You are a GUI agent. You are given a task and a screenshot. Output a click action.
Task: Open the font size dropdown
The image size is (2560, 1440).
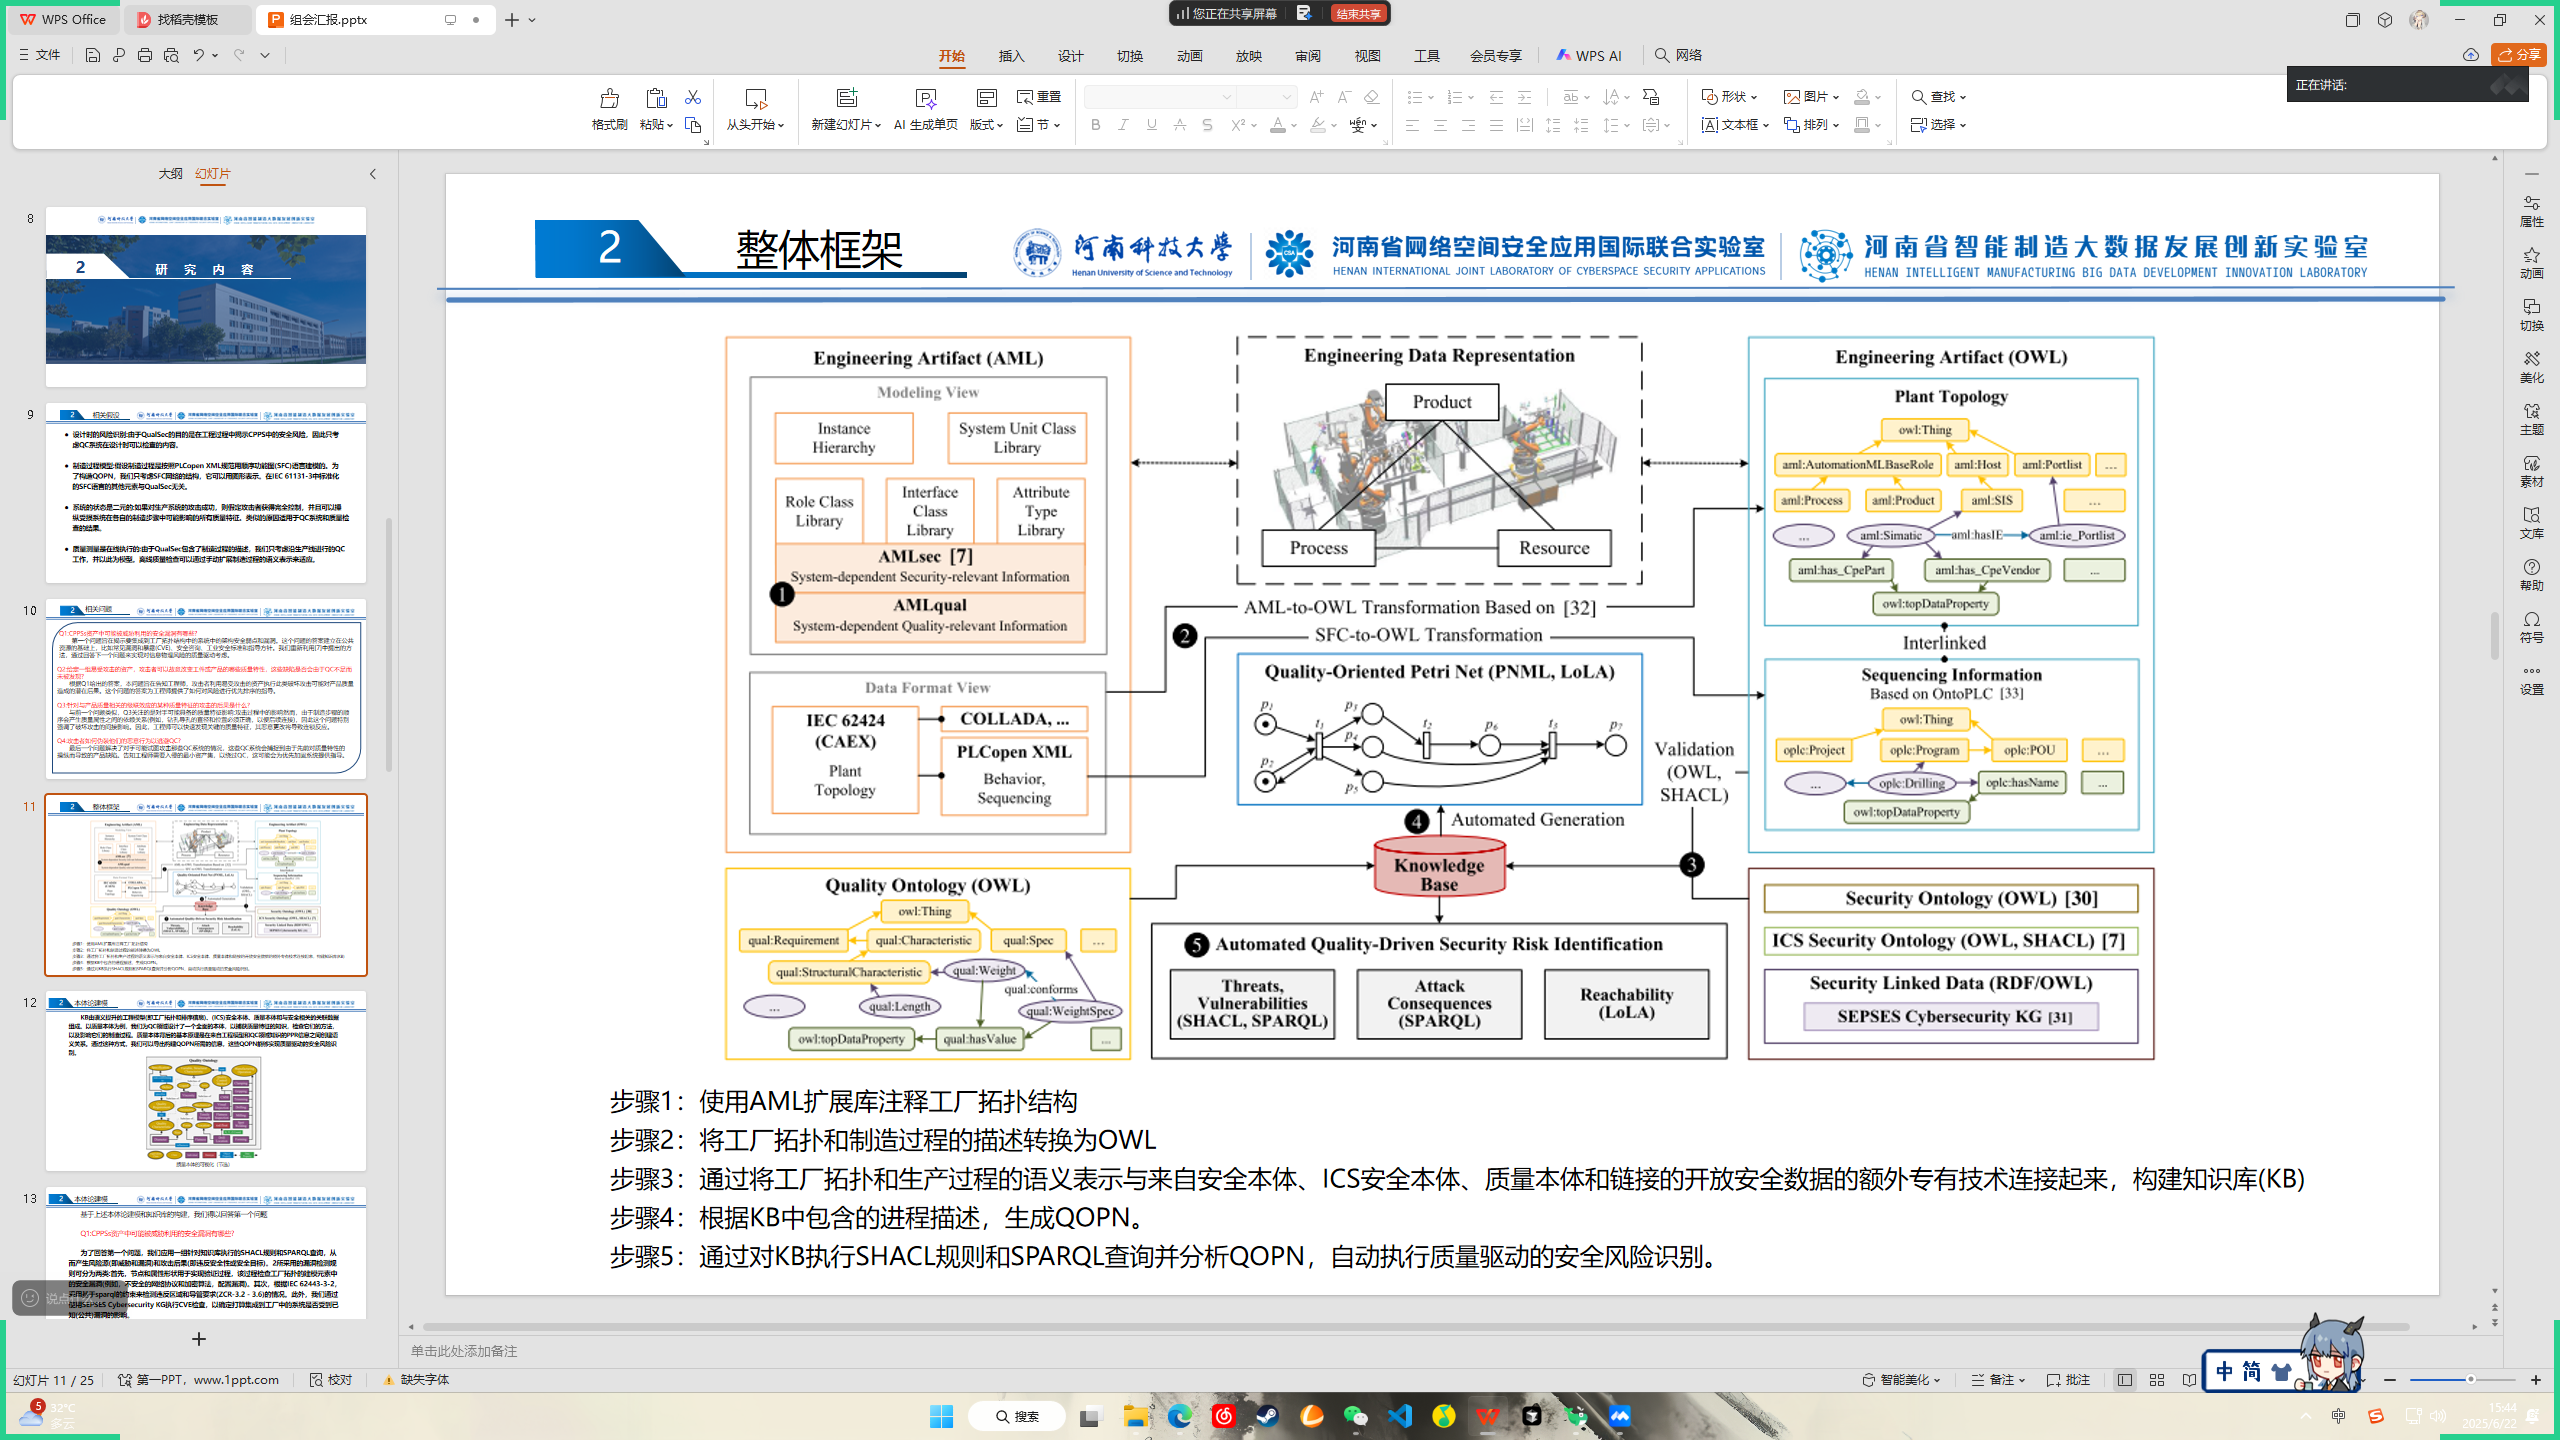click(x=1287, y=97)
